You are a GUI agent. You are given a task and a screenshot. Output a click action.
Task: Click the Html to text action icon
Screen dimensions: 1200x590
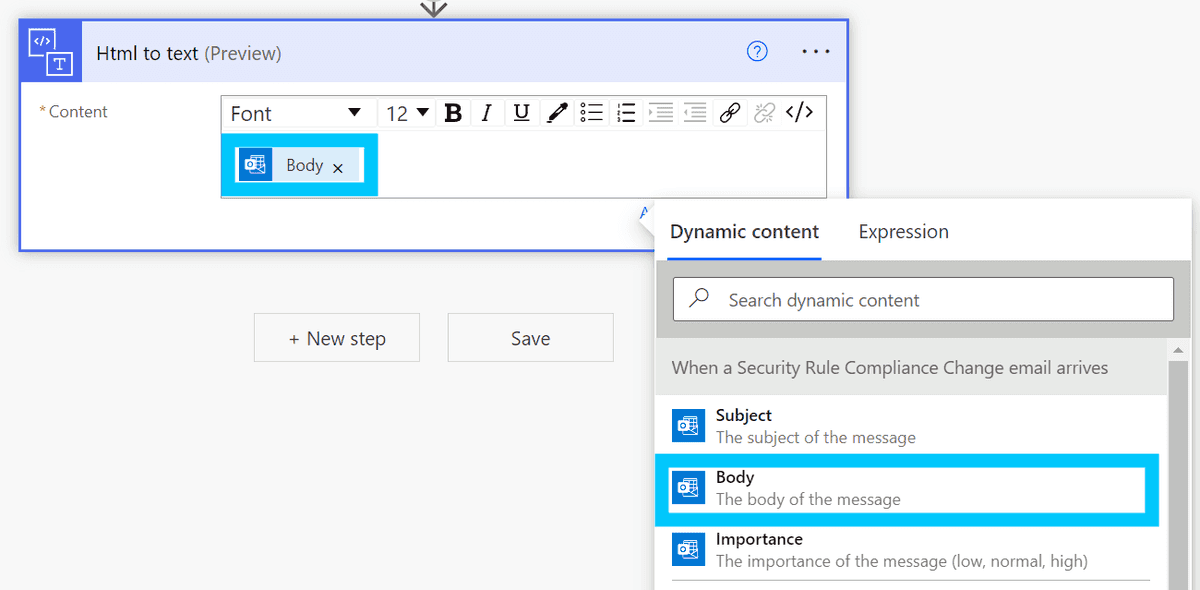pos(52,52)
